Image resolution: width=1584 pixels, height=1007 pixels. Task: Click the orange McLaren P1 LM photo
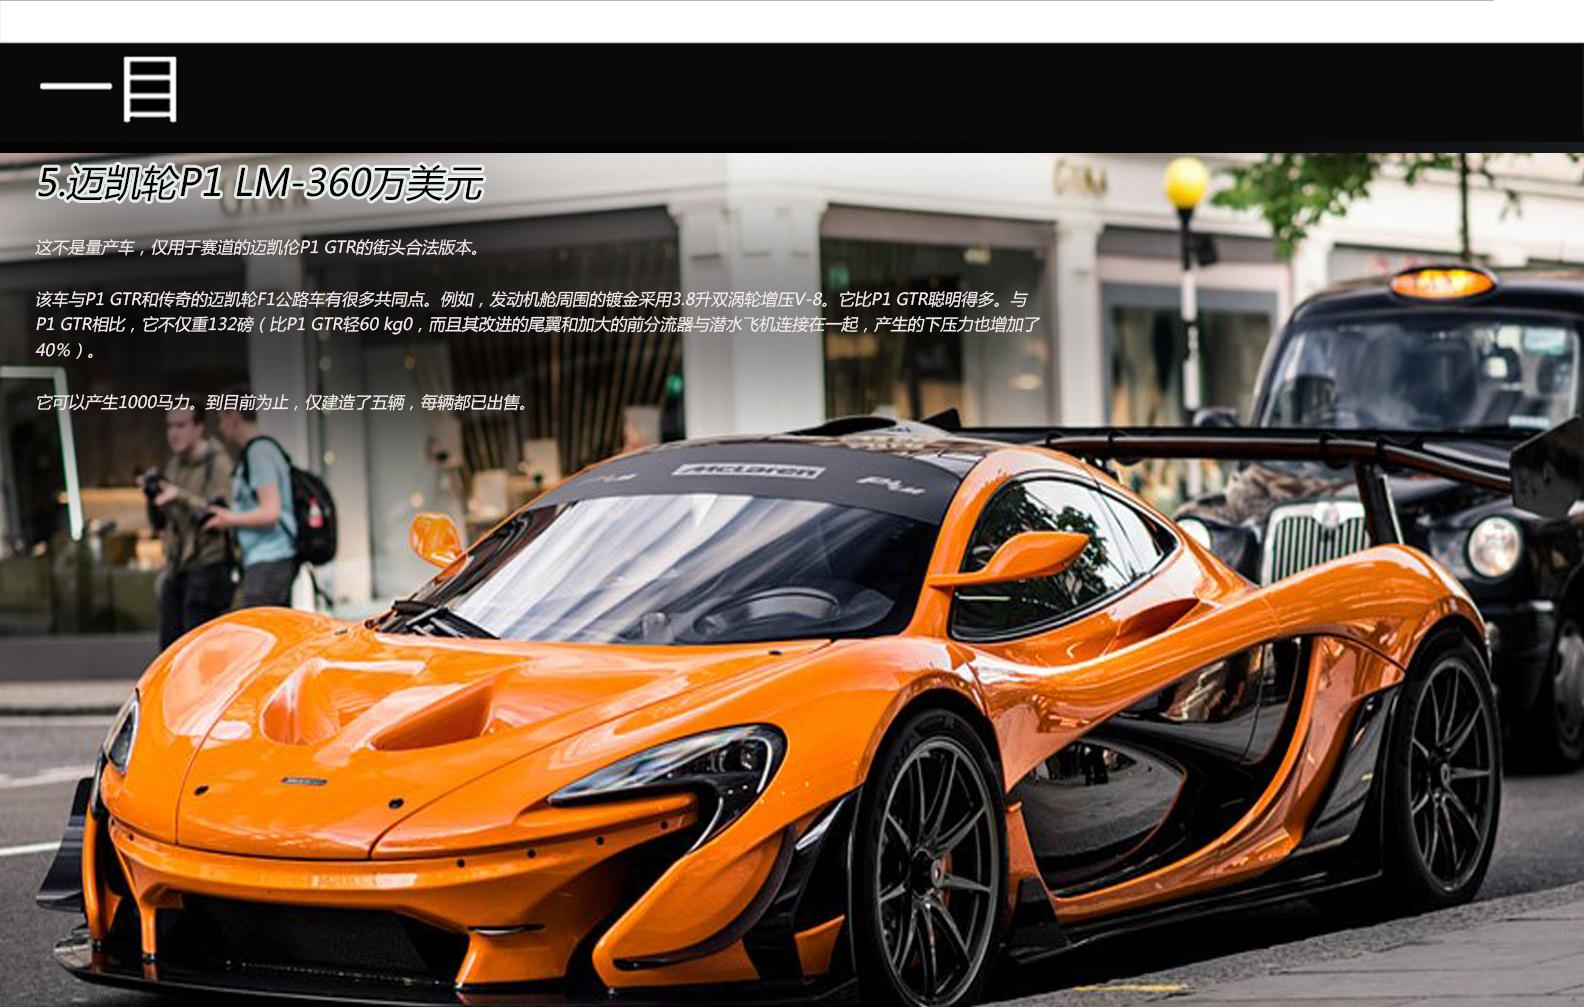click(792, 580)
